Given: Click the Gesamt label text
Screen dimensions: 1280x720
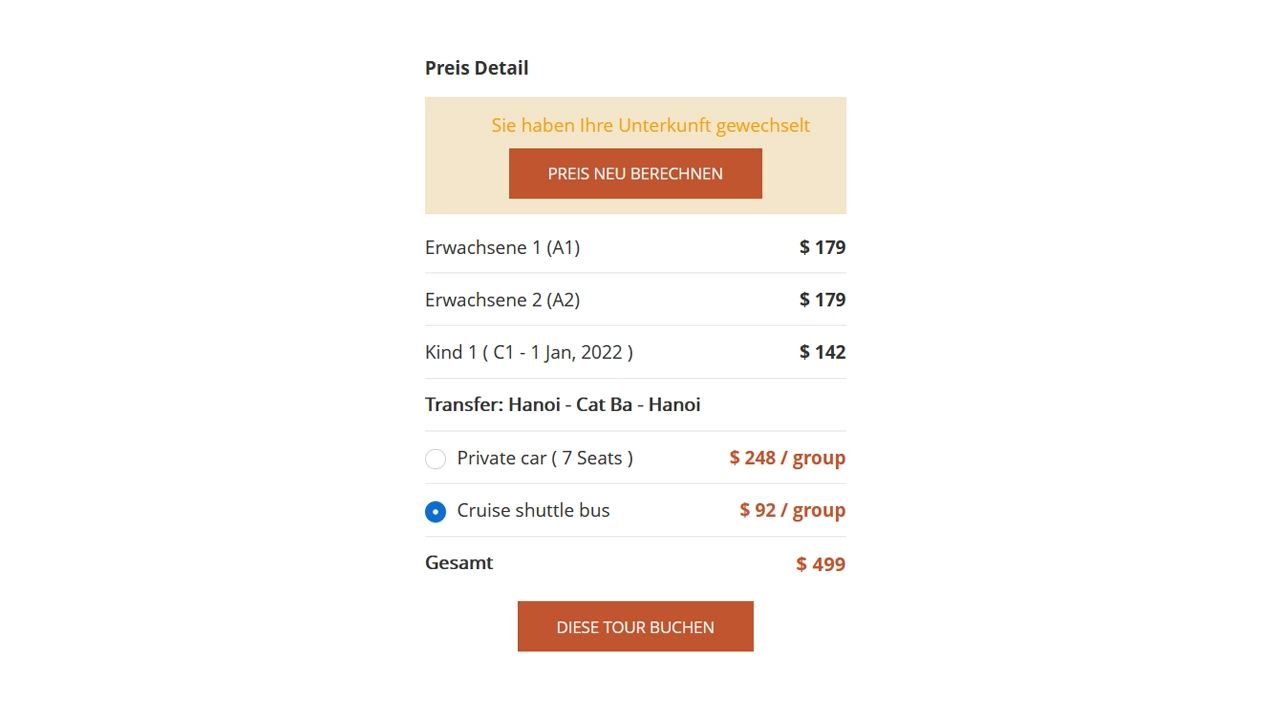Looking at the screenshot, I should point(459,562).
